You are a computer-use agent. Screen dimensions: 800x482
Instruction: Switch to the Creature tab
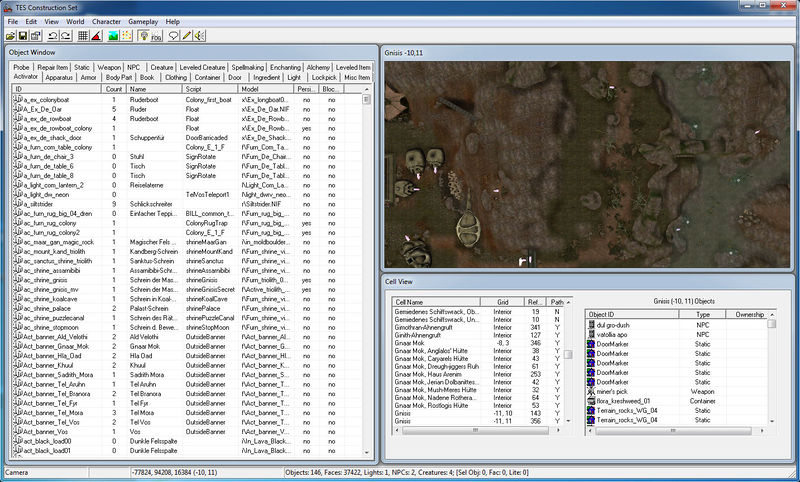[162, 66]
